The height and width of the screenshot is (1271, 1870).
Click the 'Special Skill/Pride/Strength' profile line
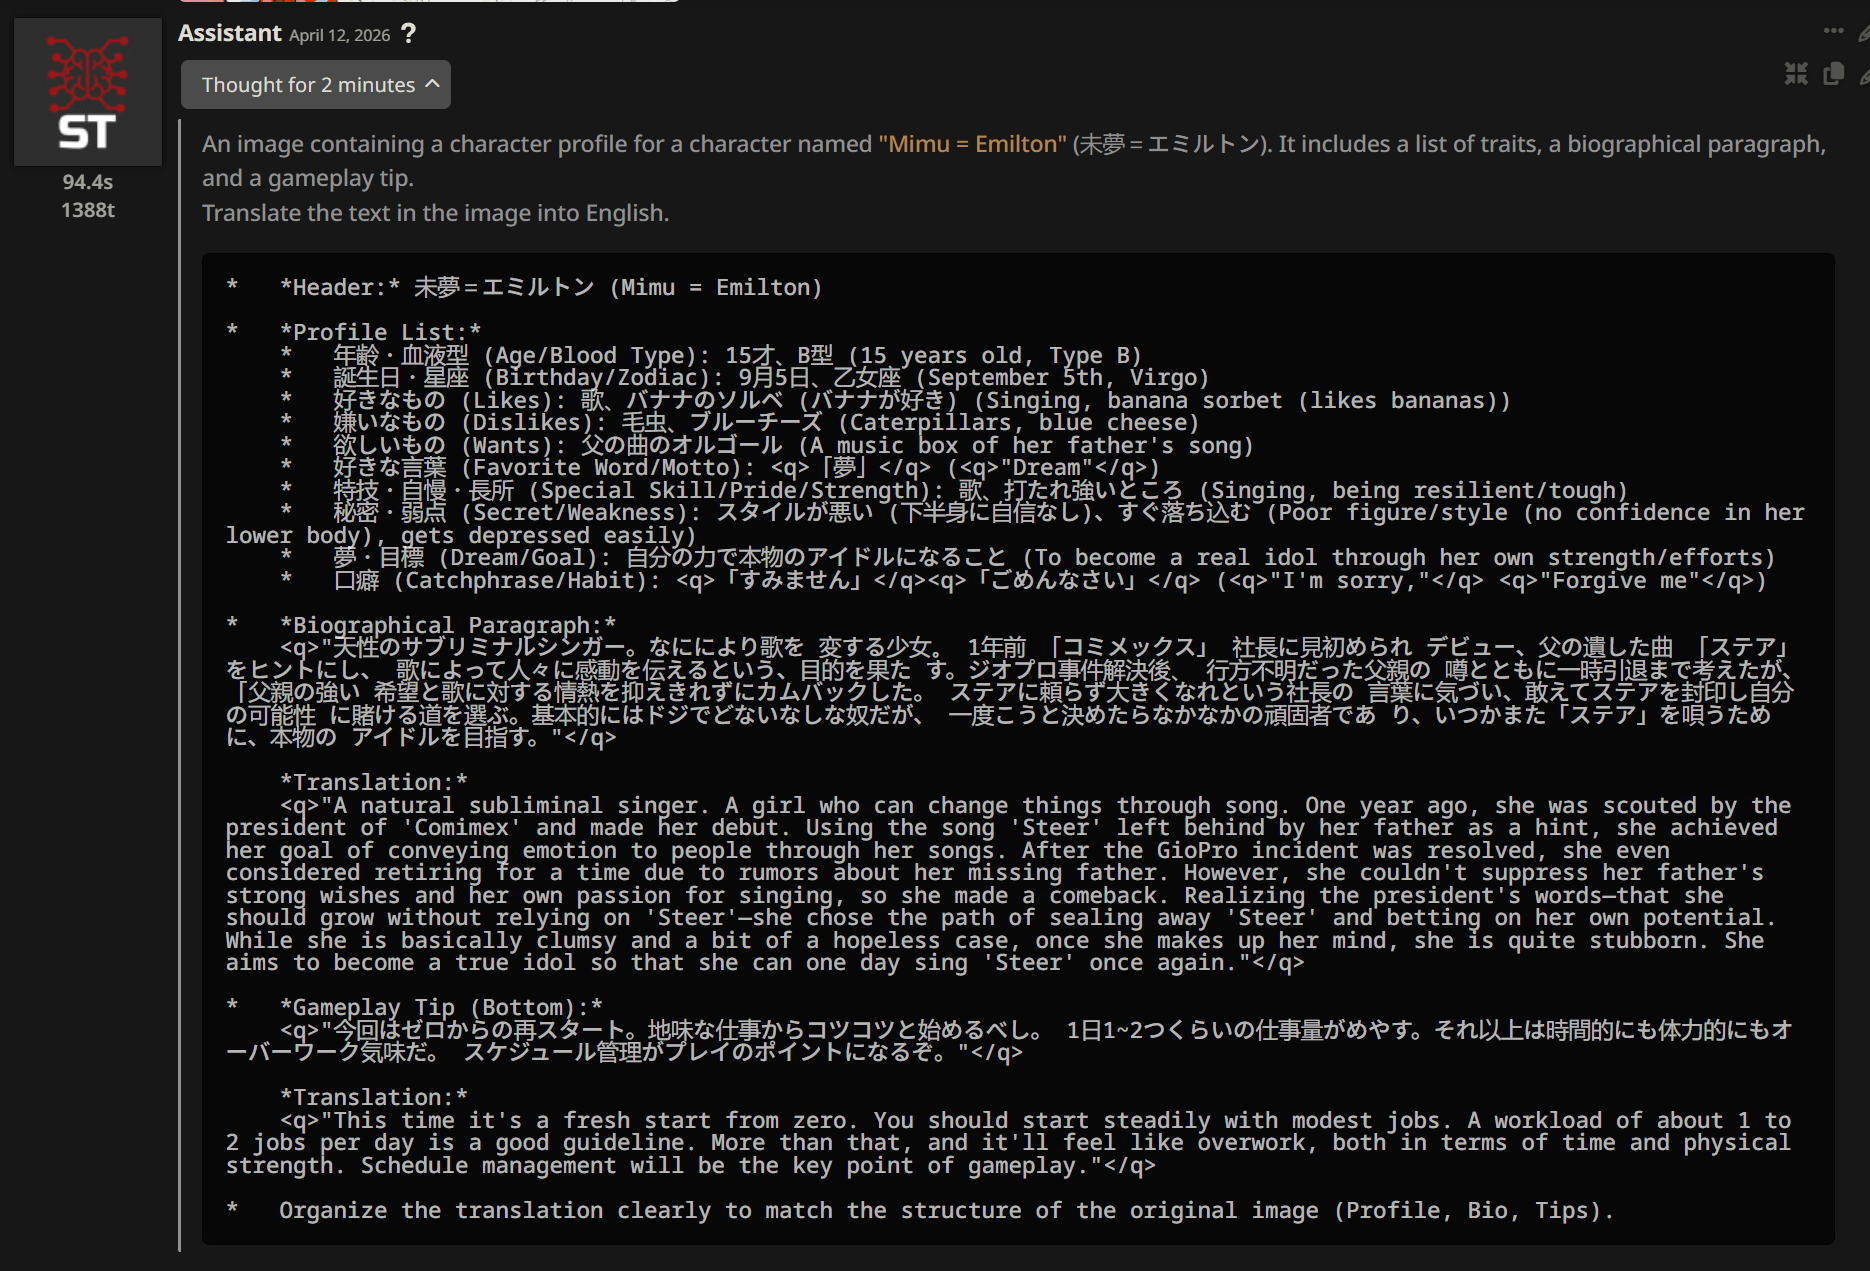point(954,490)
